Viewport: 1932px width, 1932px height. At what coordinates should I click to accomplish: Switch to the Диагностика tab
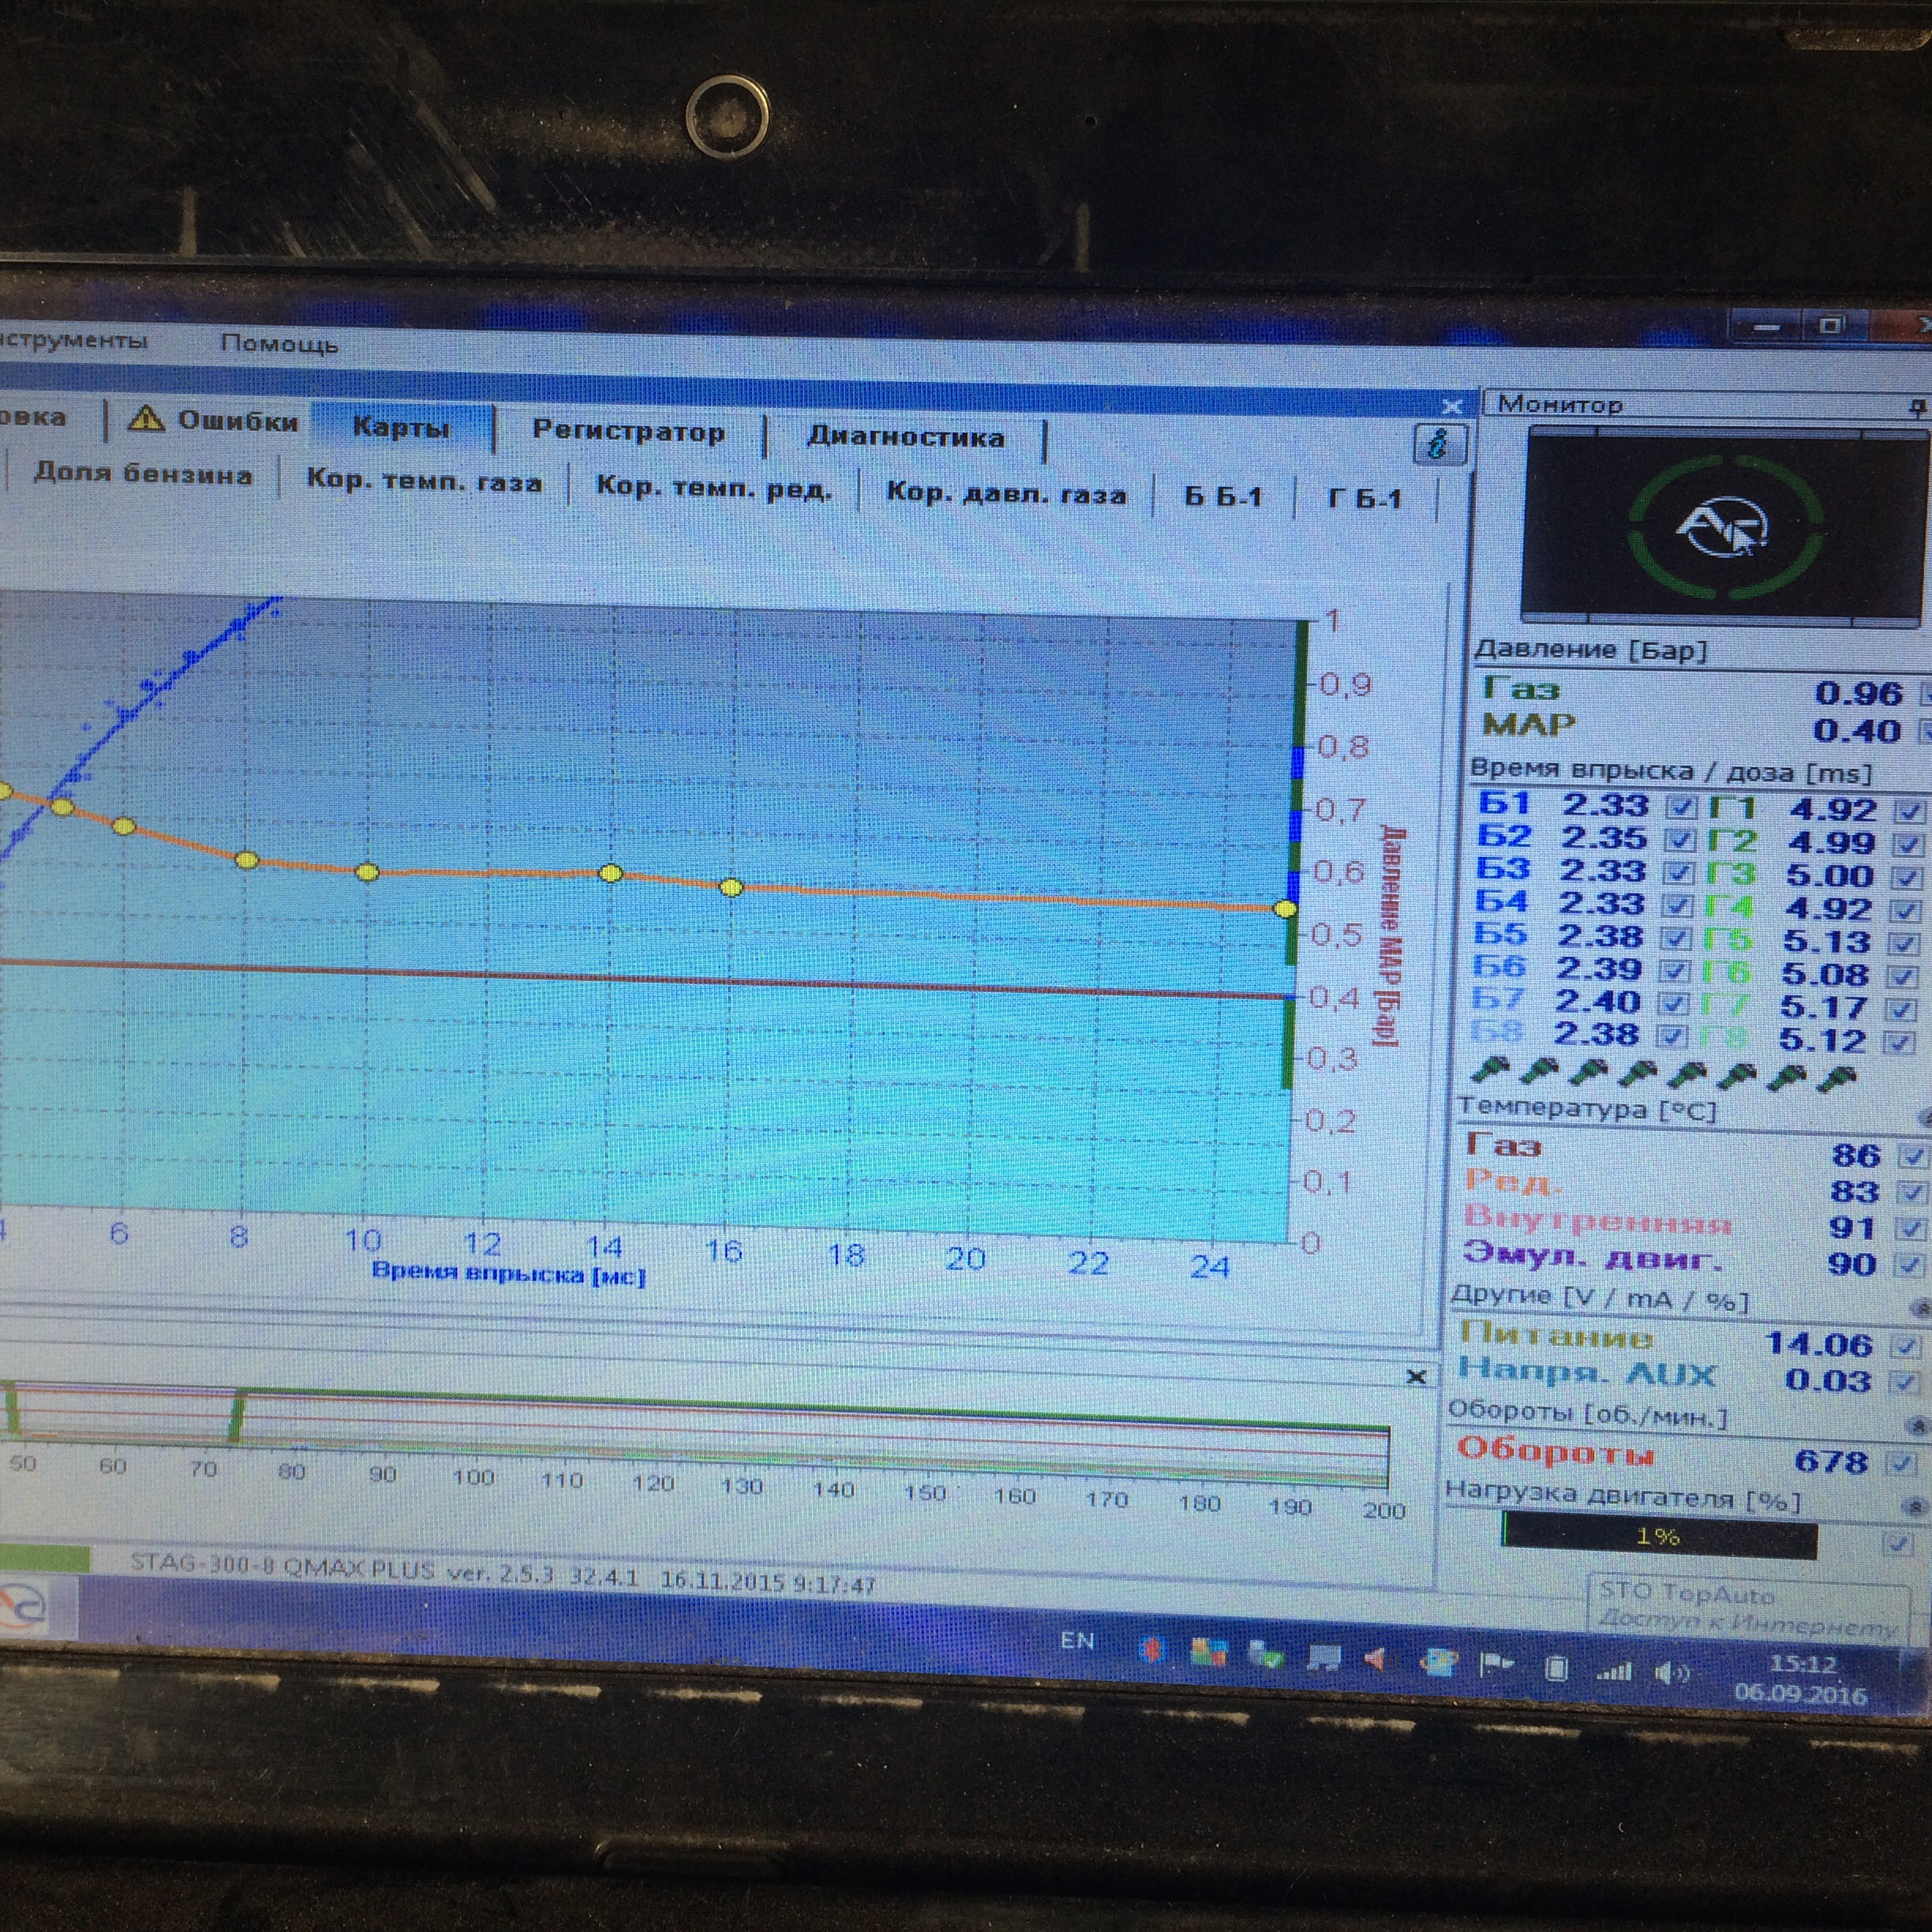905,437
